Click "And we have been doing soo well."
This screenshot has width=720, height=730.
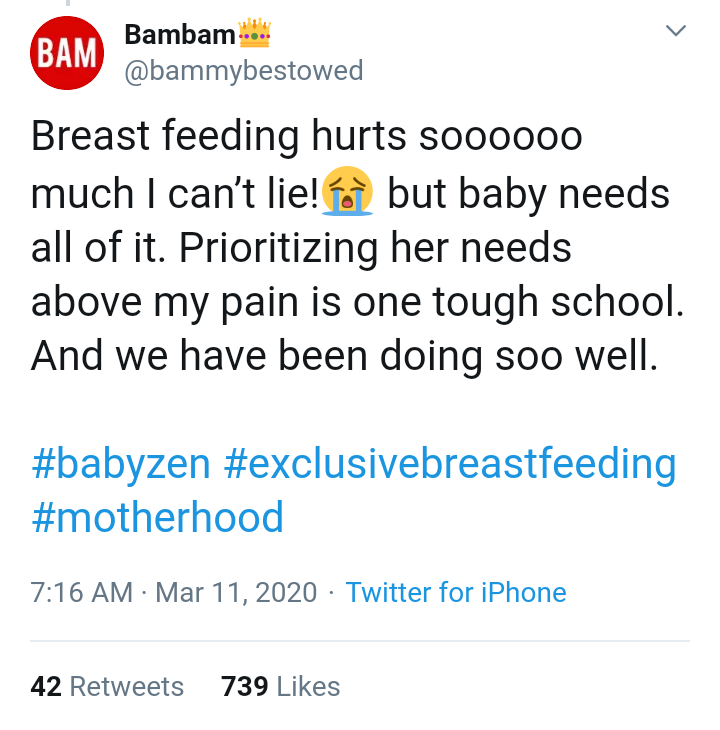[345, 355]
